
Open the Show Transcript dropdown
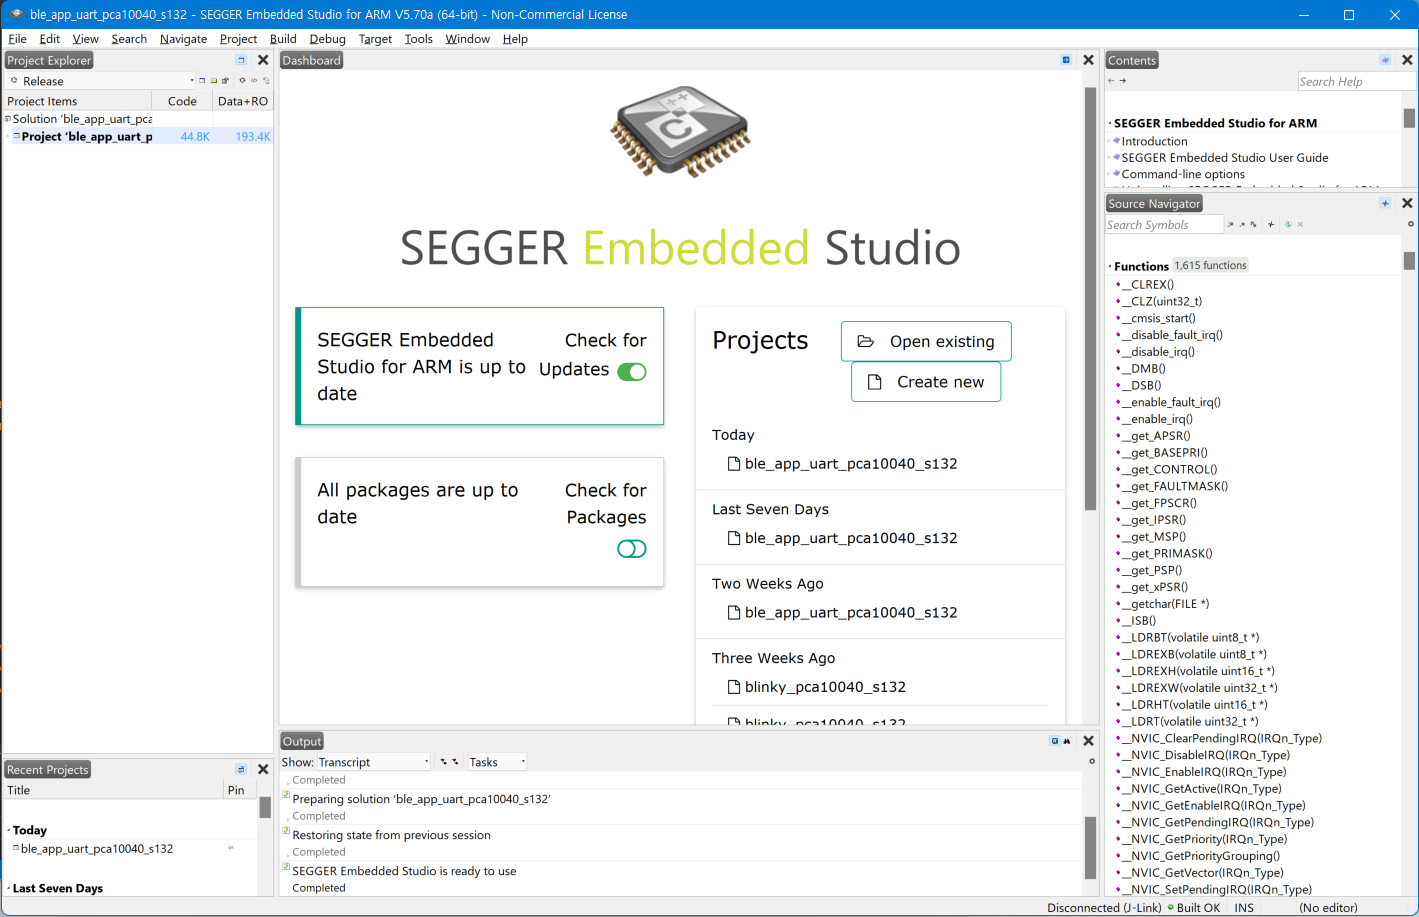pyautogui.click(x=374, y=762)
